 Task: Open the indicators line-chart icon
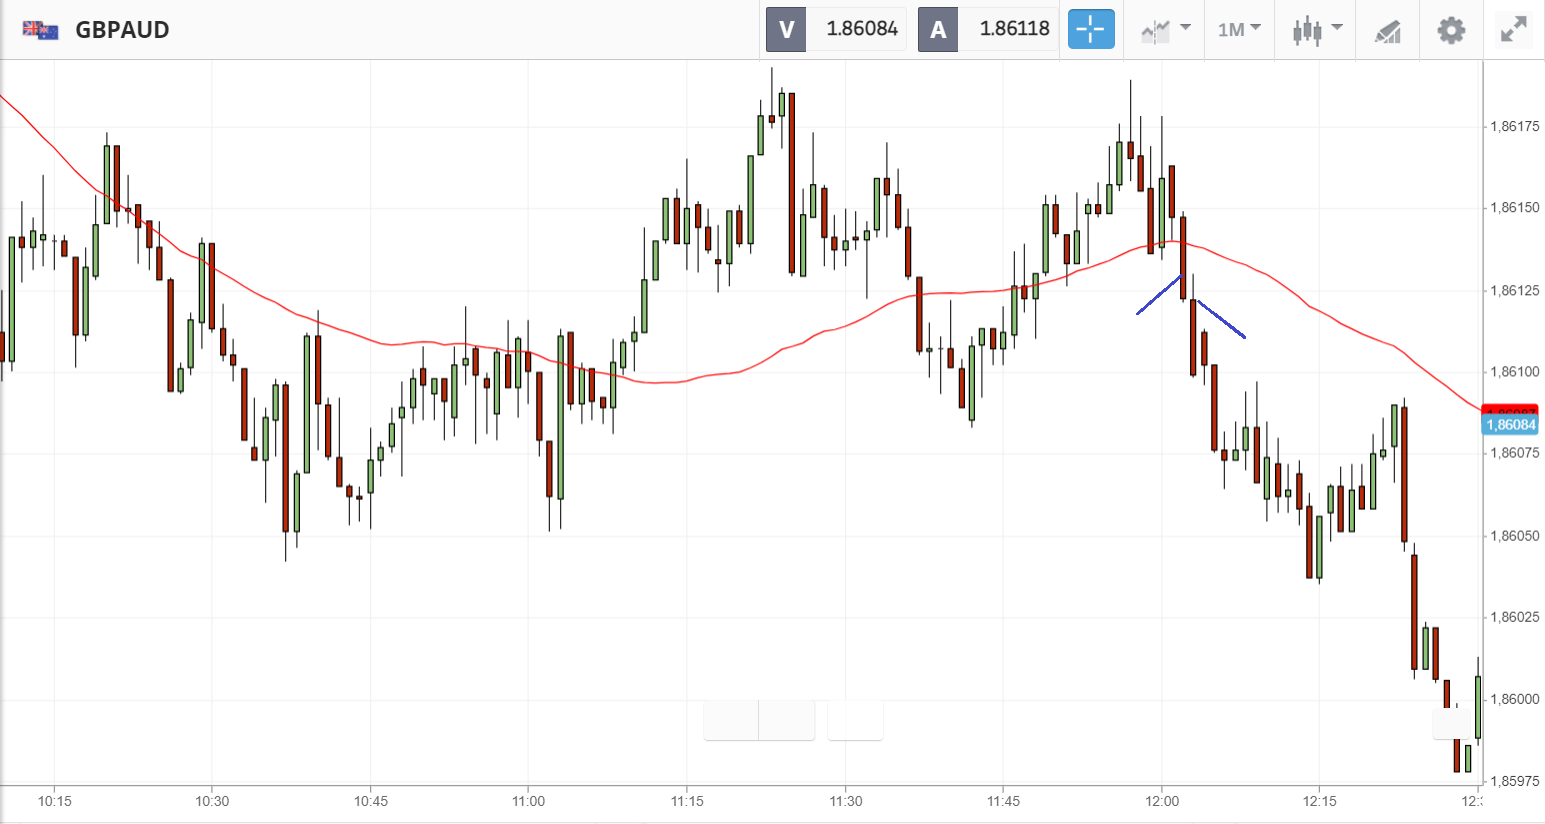(1155, 30)
